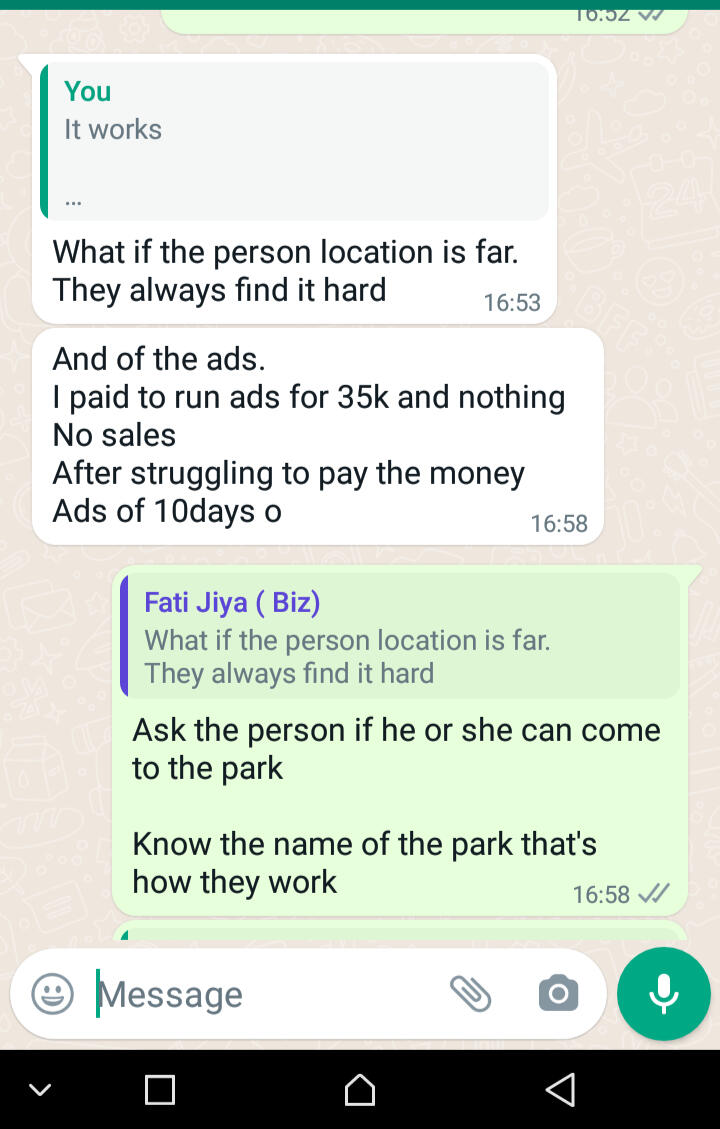Tap the 16:53 timestamp on the incoming message
This screenshot has height=1129, width=720.
pos(511,303)
